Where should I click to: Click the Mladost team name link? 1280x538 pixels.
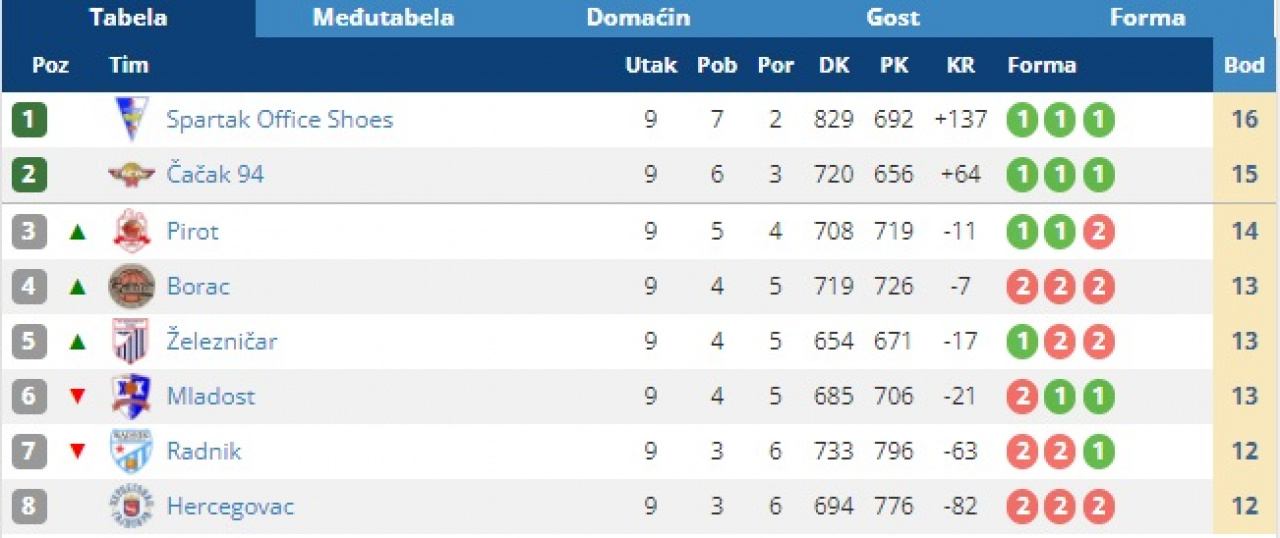(x=211, y=396)
